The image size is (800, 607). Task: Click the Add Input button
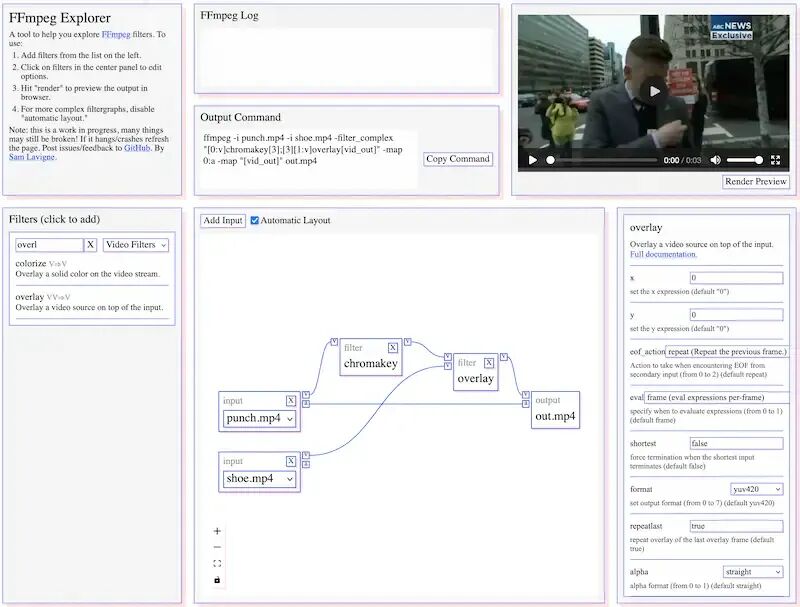(x=223, y=220)
